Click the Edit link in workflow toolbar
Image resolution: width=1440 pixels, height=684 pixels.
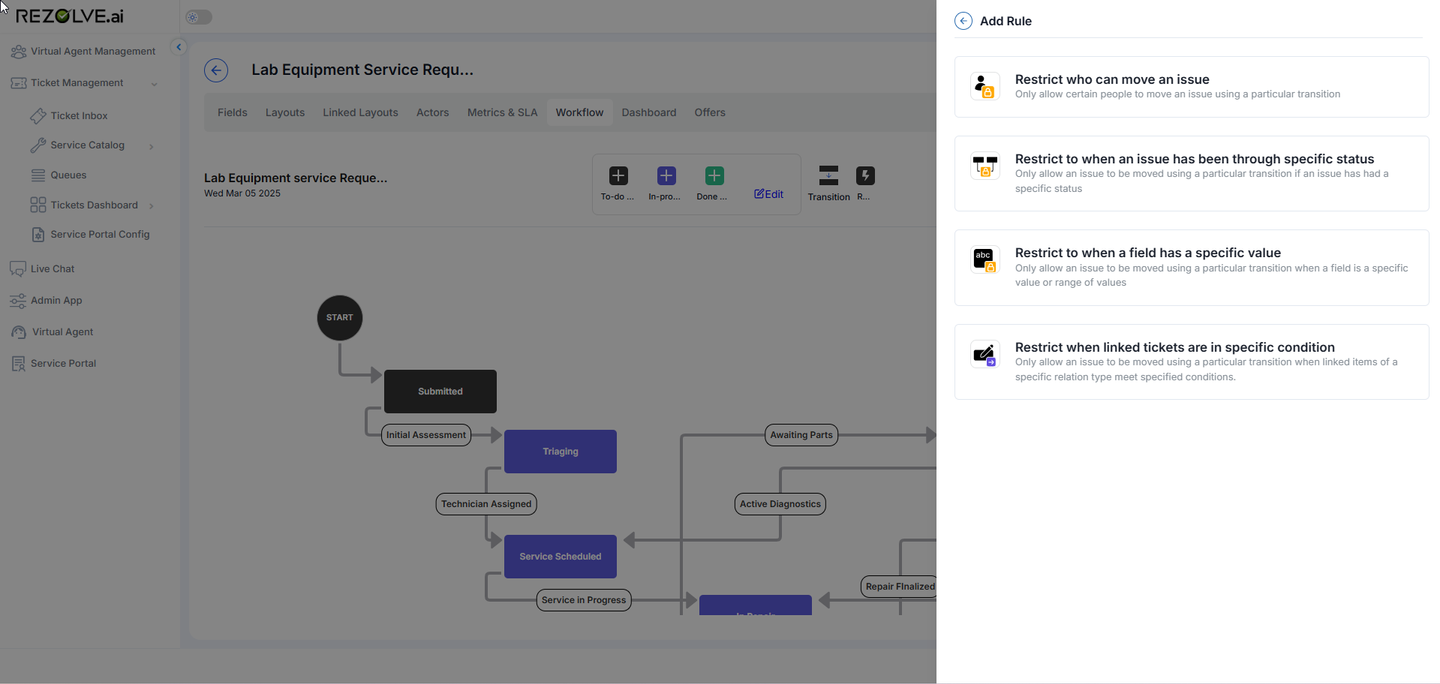tap(769, 194)
